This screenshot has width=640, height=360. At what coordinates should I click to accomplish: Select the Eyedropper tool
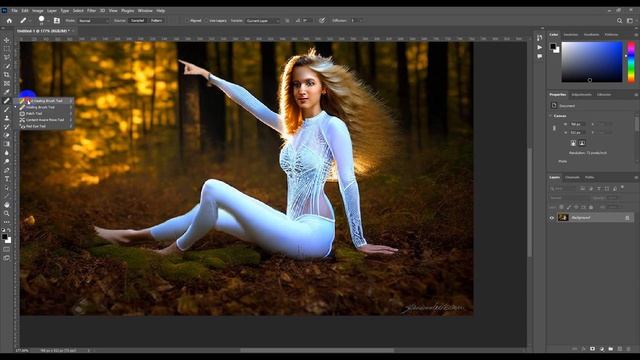coord(7,92)
